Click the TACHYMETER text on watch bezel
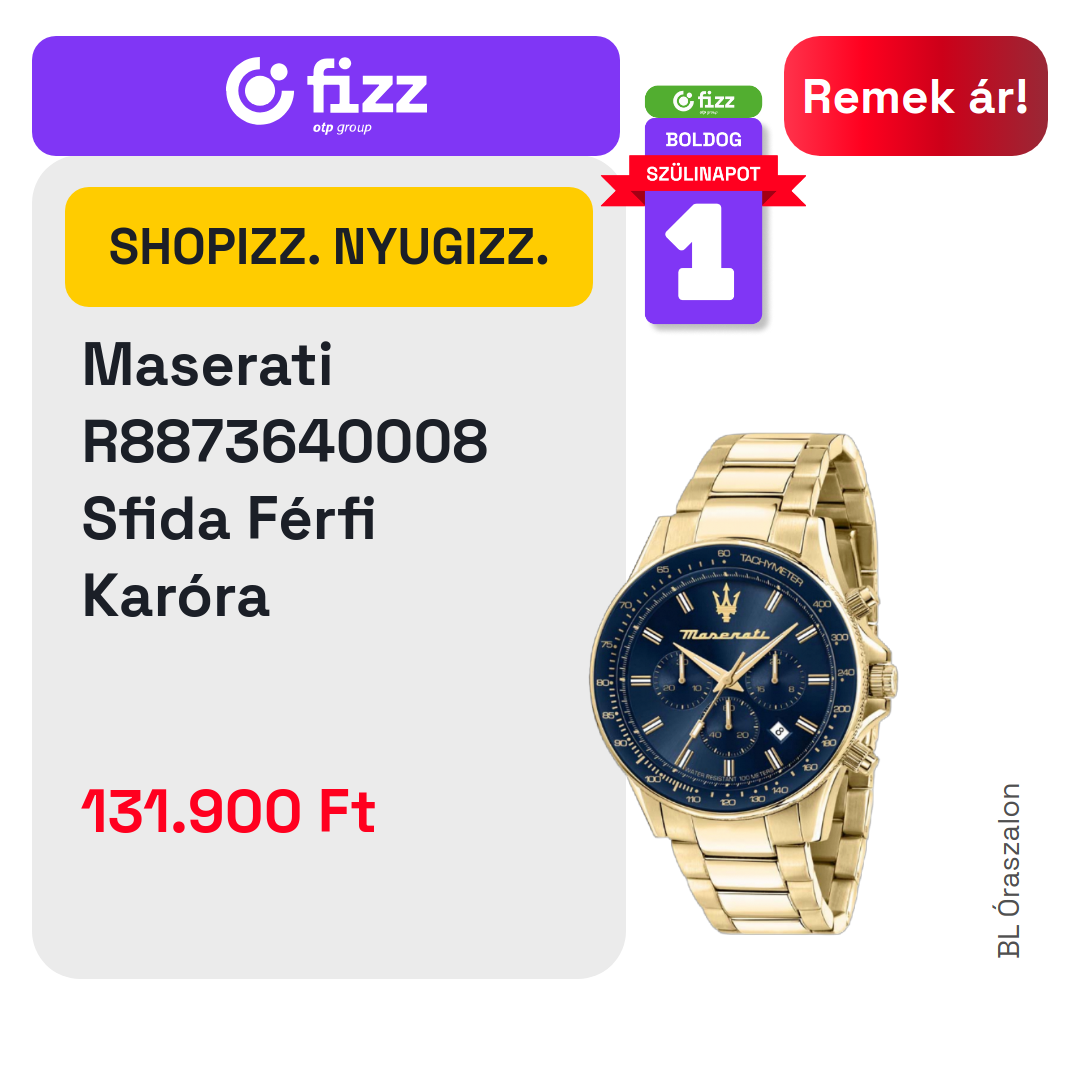 point(771,569)
